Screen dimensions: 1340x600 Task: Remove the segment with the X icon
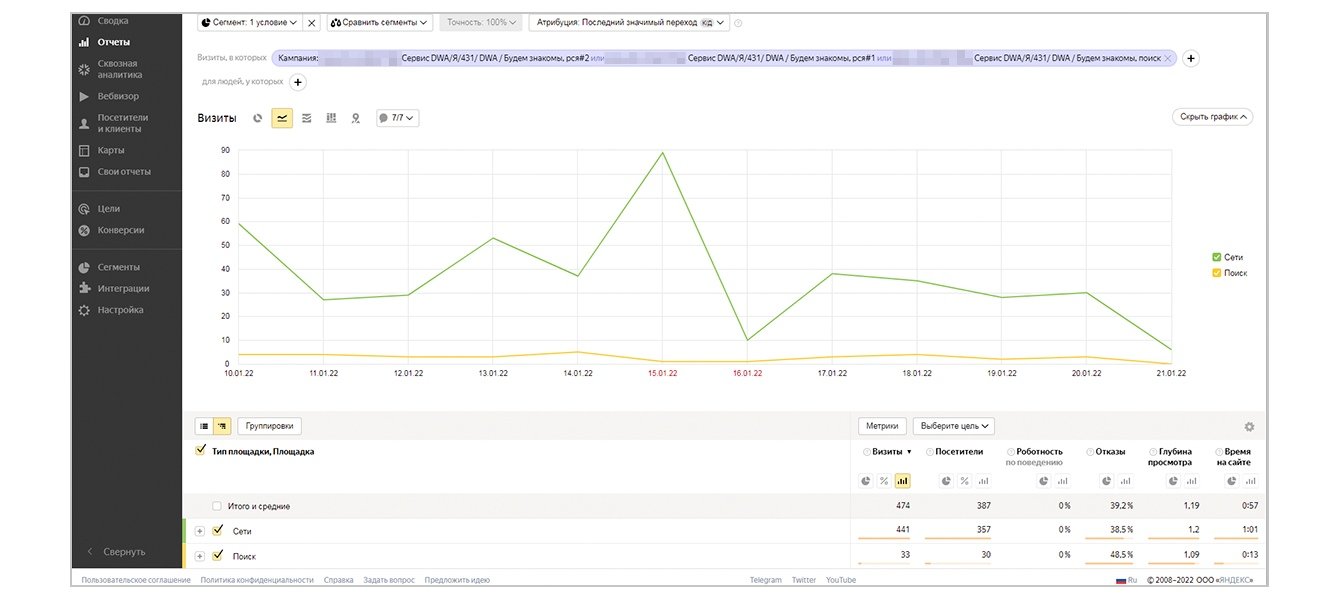click(312, 22)
